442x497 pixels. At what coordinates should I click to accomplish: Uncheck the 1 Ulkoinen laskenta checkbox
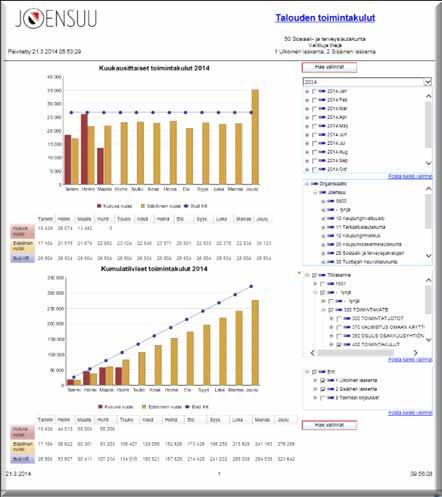click(x=322, y=380)
